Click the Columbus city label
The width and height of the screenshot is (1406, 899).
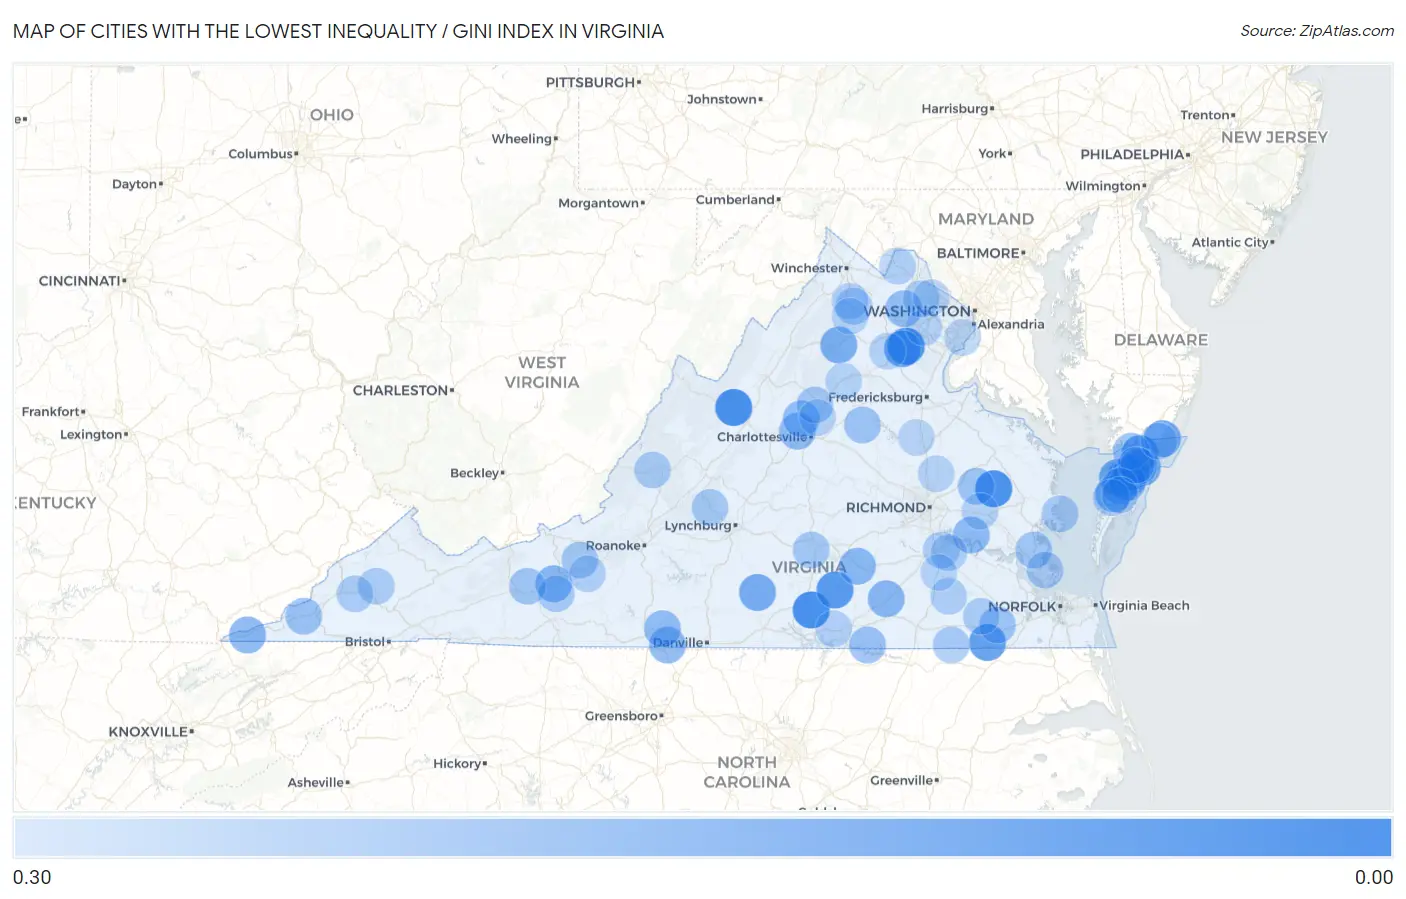[260, 153]
